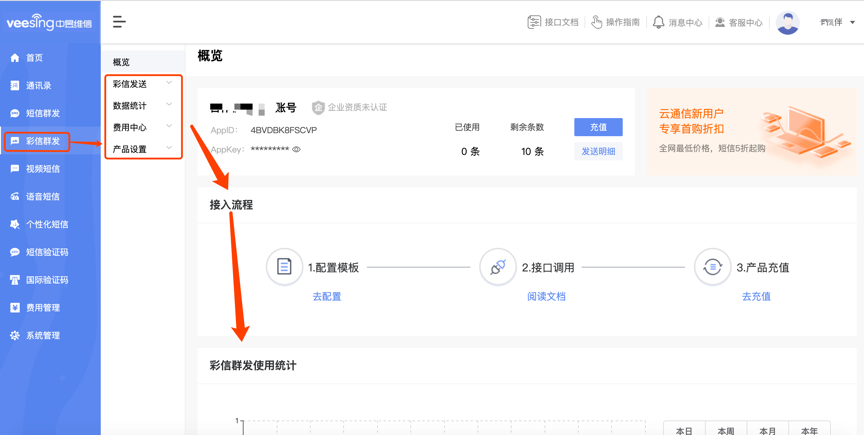Open the 消息中心 link text
The width and height of the screenshot is (864, 435).
coord(685,23)
